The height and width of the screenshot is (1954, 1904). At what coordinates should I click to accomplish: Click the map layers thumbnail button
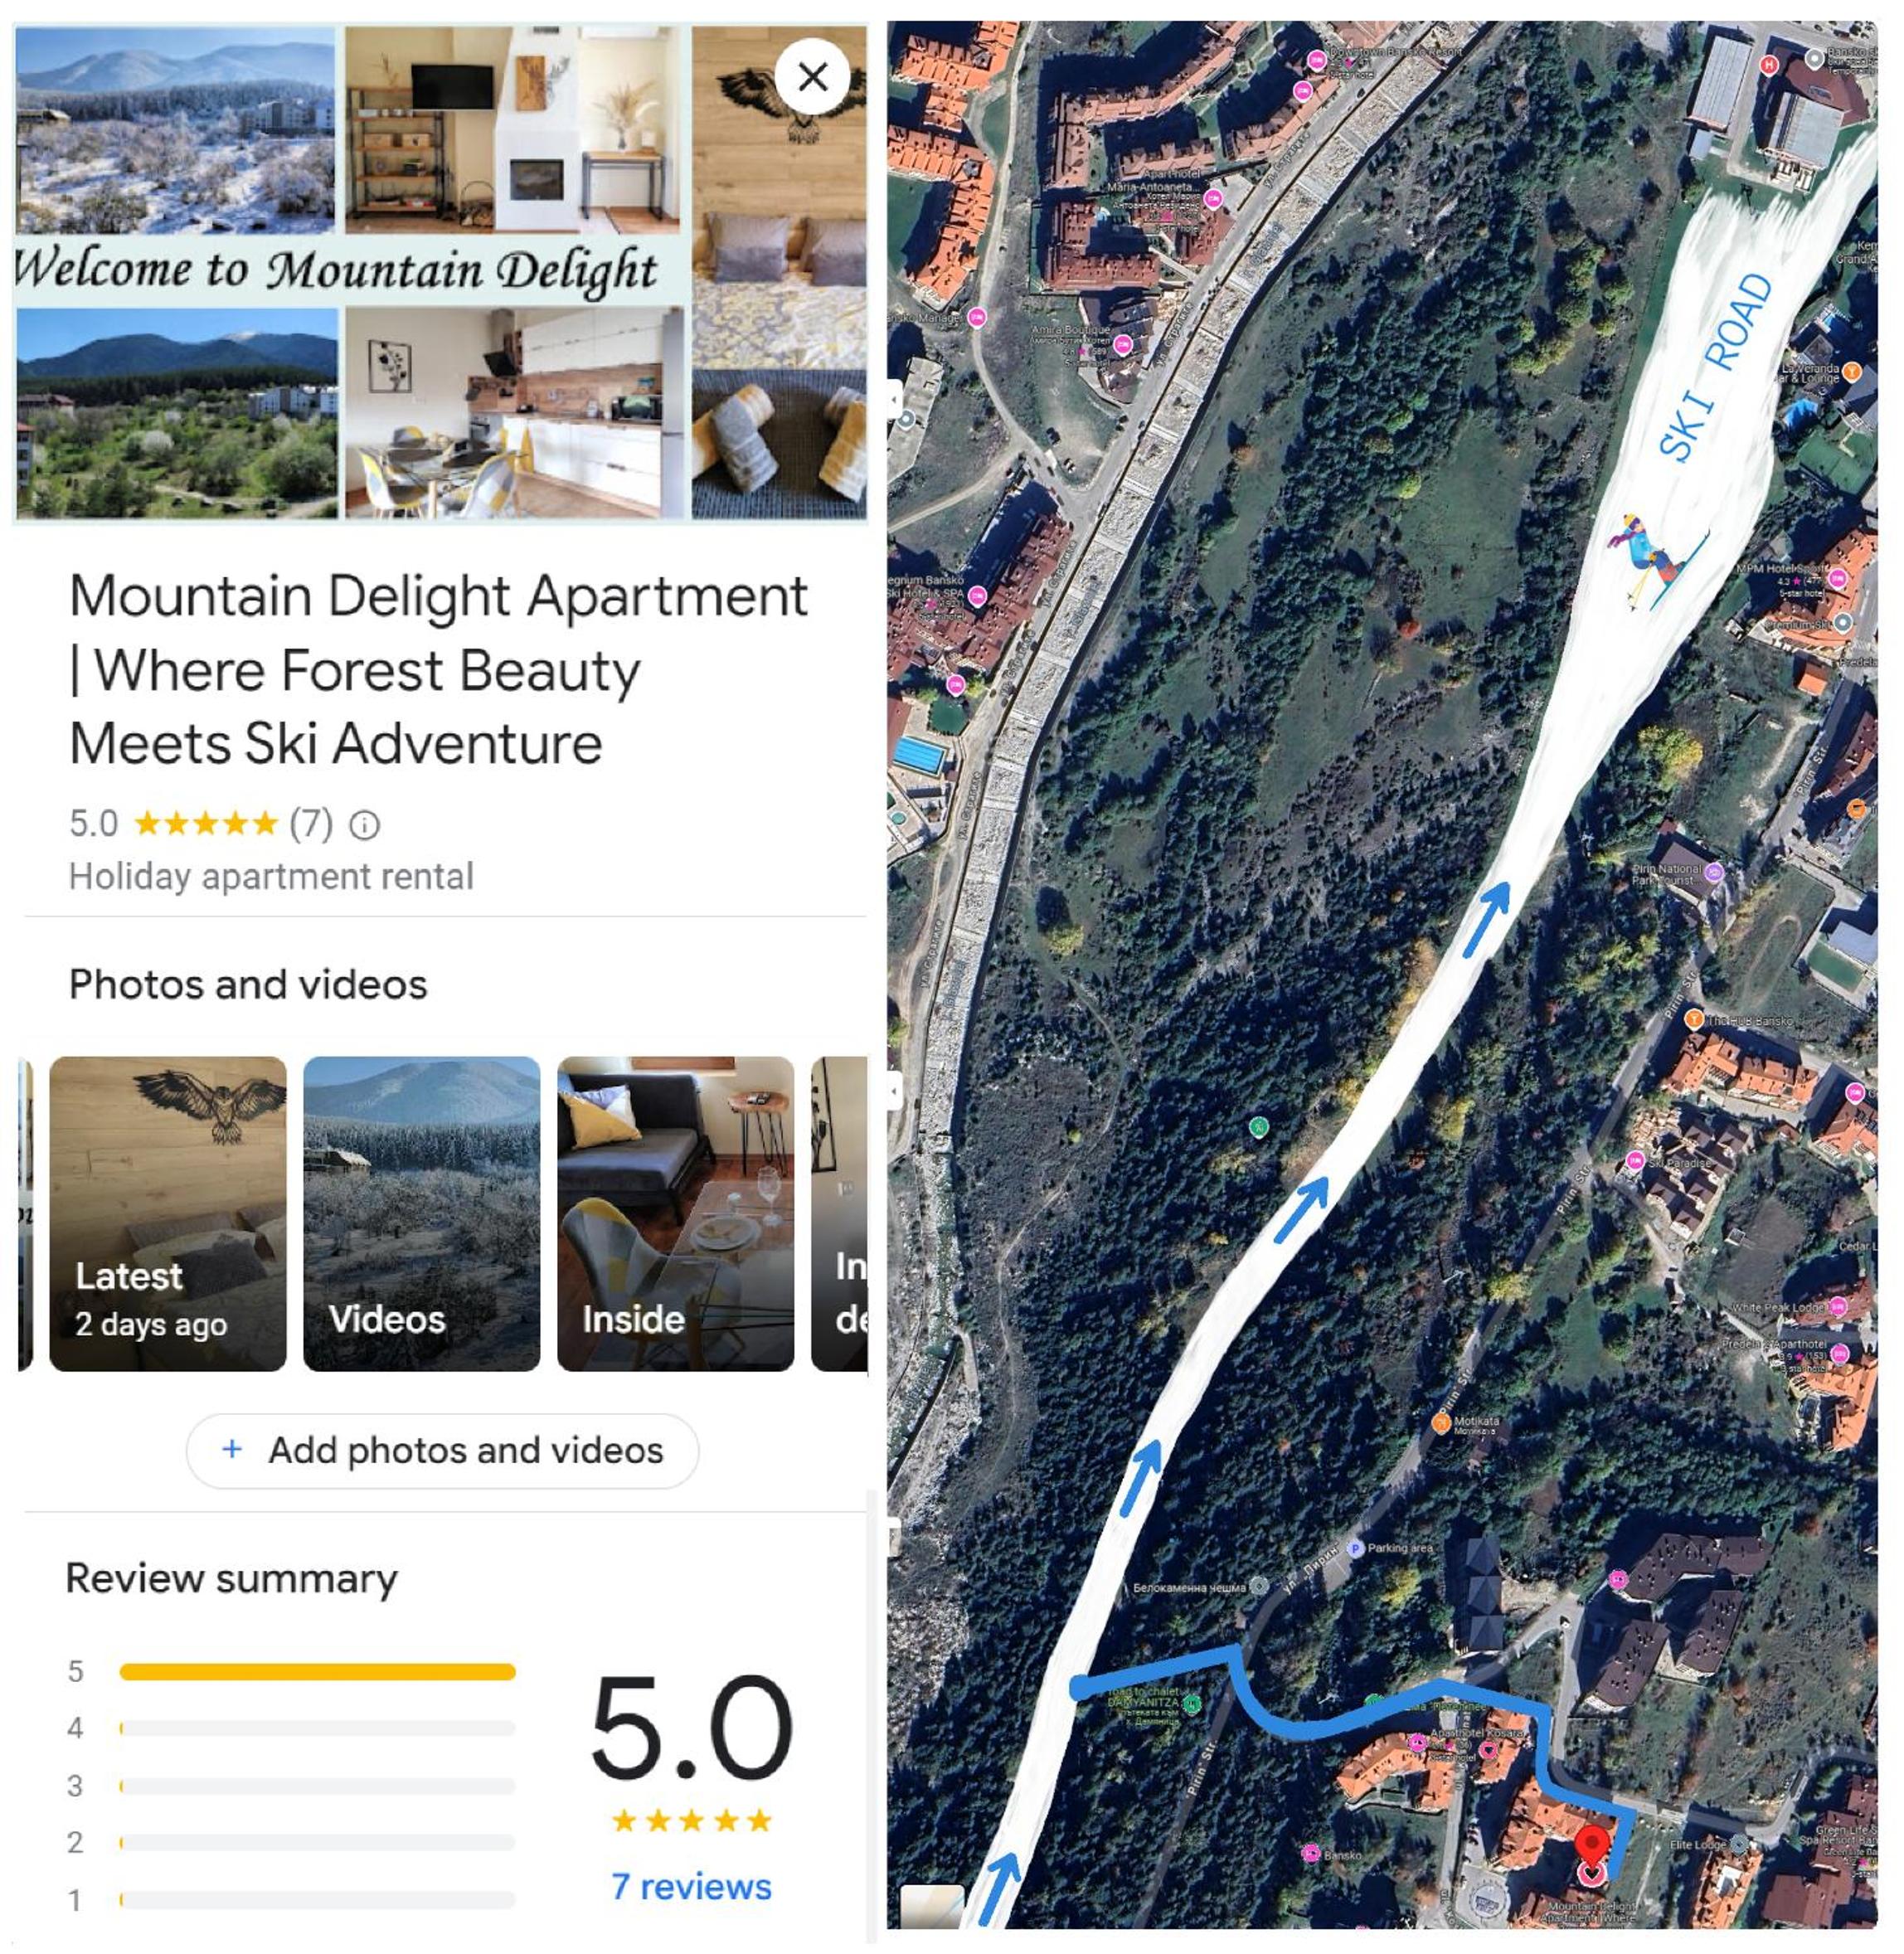(x=932, y=1905)
